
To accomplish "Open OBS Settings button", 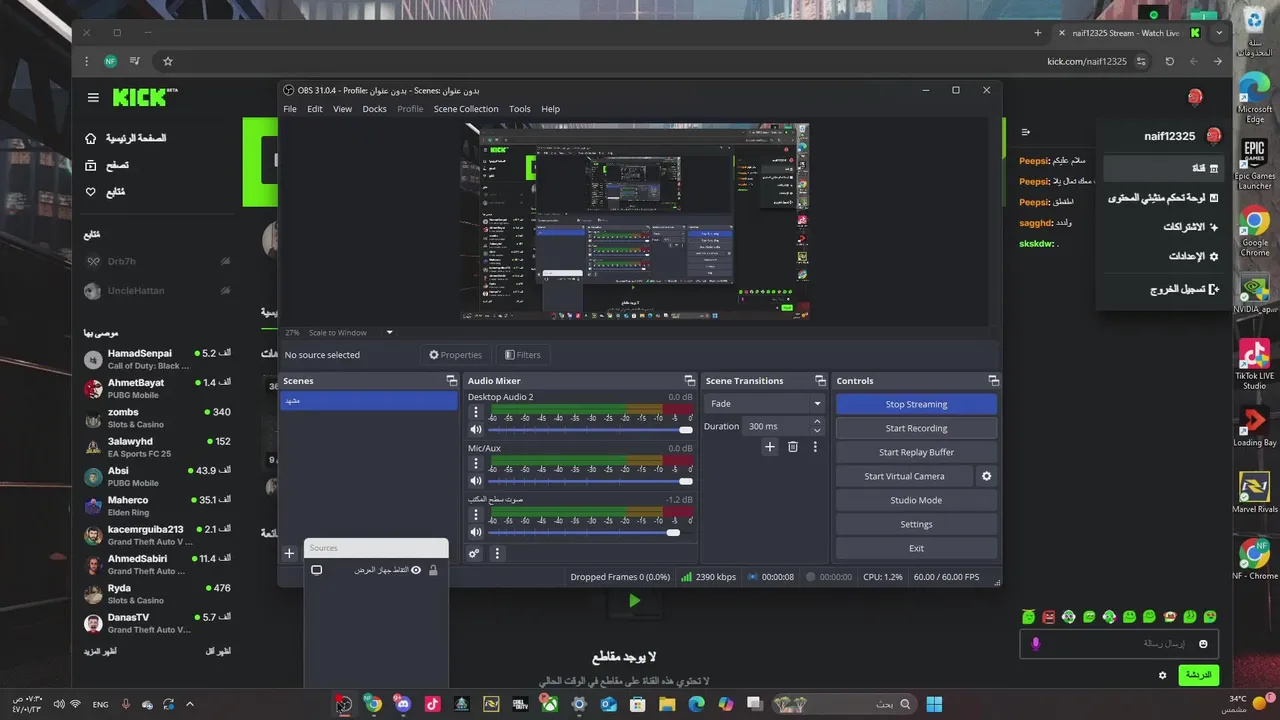I will (x=916, y=524).
